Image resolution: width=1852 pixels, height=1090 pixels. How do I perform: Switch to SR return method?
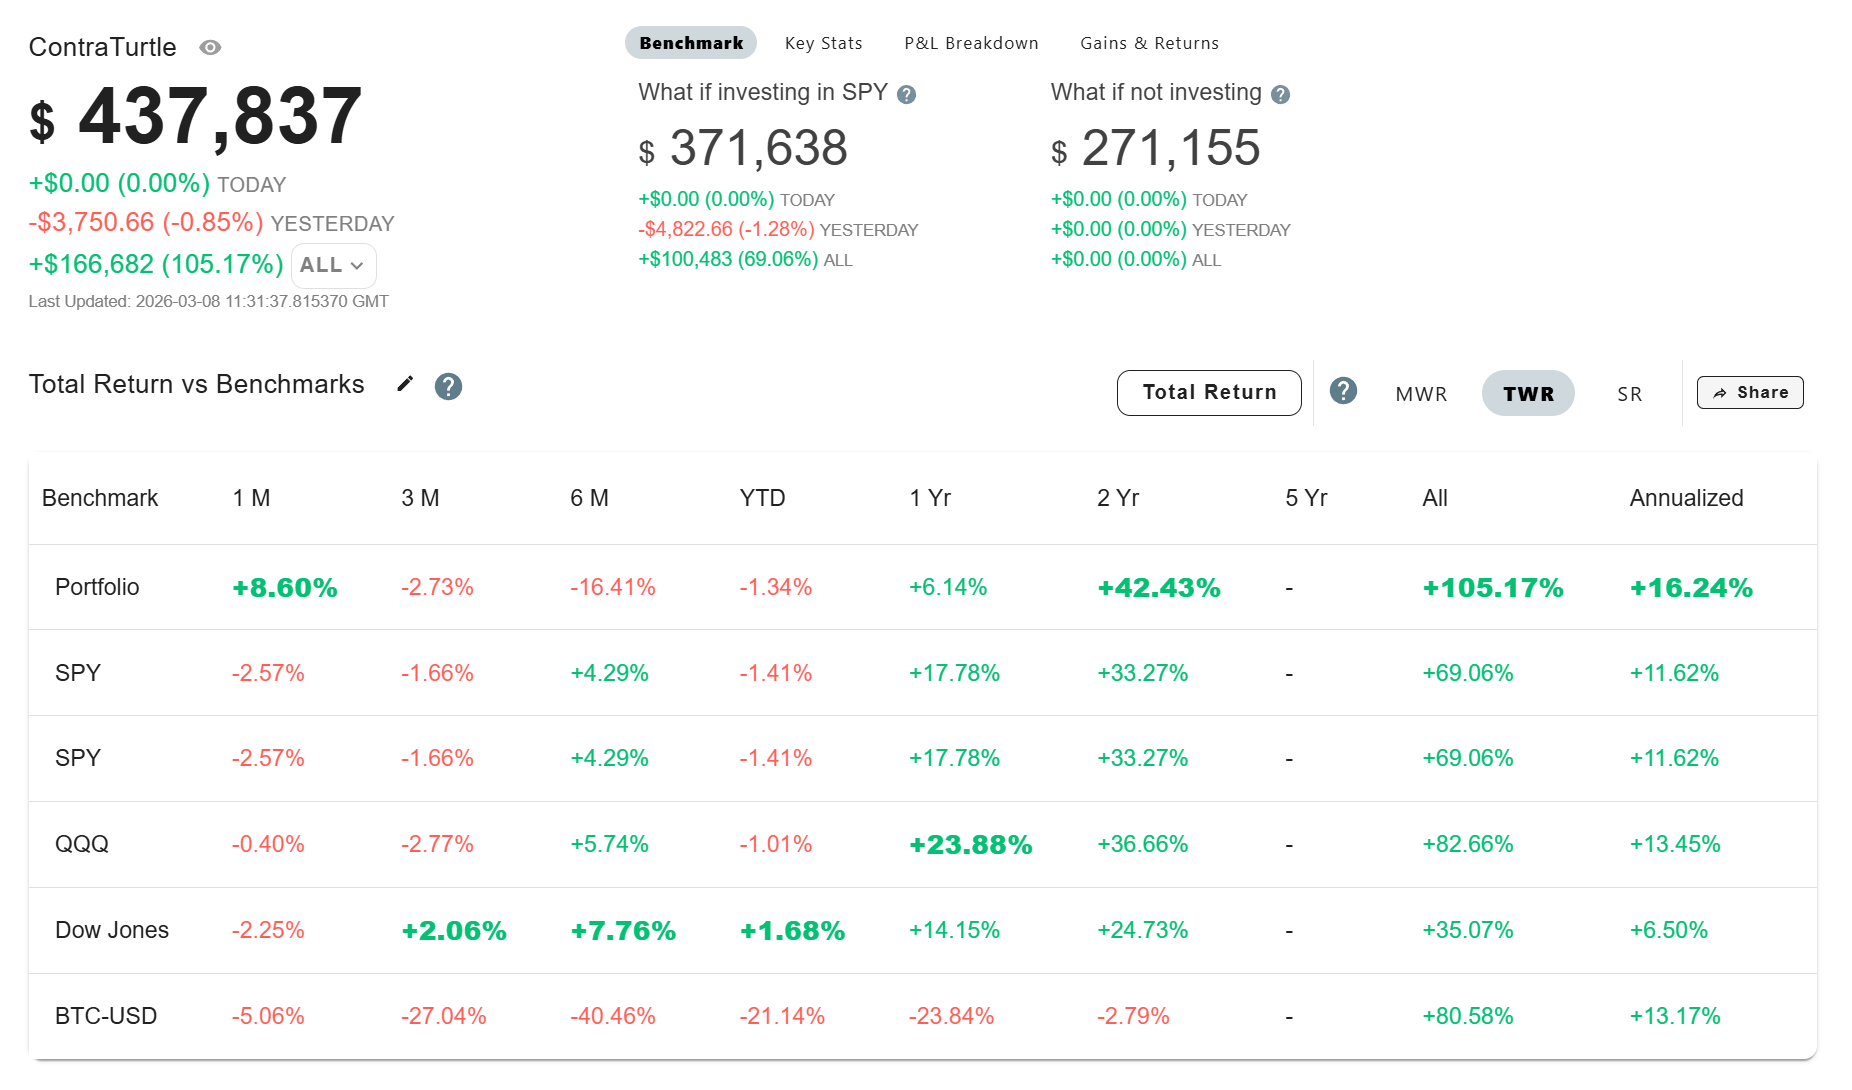(x=1629, y=394)
